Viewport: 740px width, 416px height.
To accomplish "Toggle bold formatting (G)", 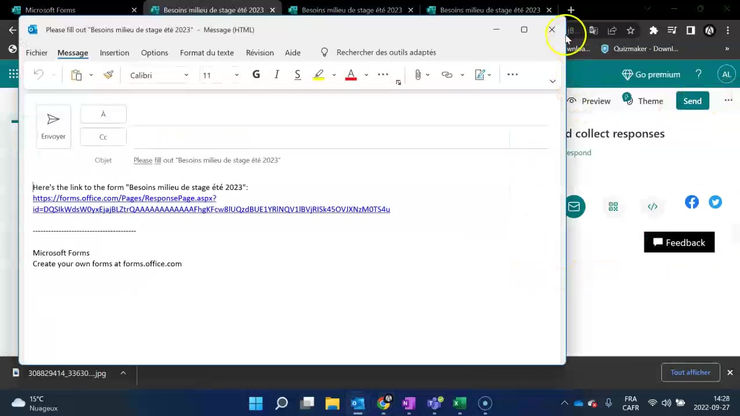I will point(256,75).
